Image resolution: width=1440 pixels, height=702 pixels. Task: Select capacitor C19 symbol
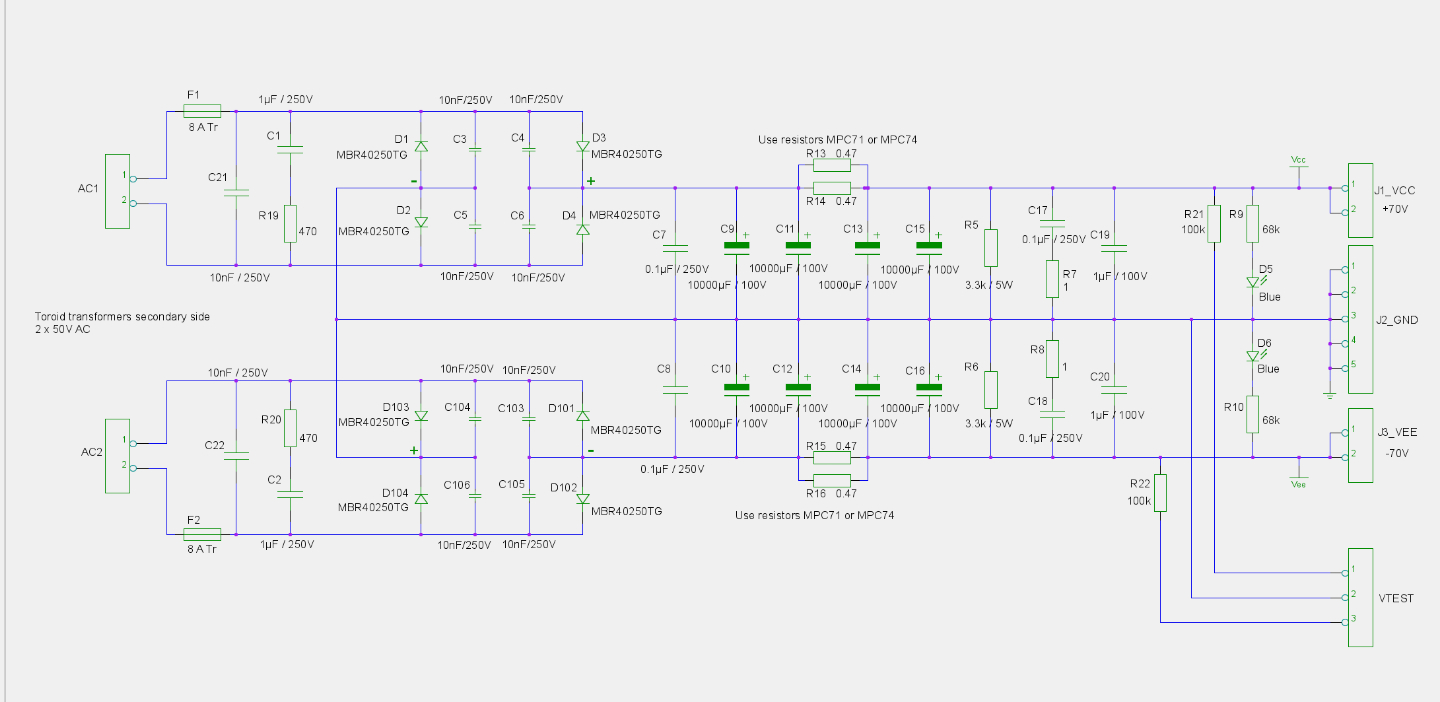1114,247
